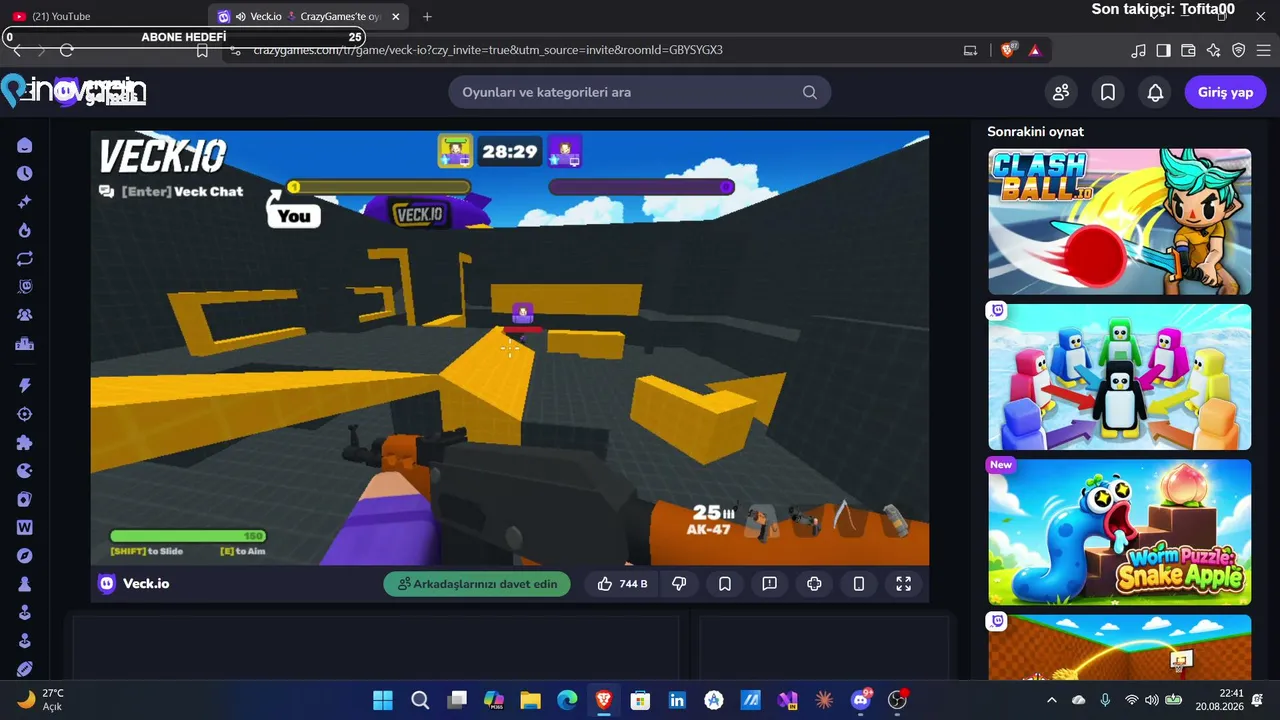Open card games category icon

pyautogui.click(x=25, y=499)
